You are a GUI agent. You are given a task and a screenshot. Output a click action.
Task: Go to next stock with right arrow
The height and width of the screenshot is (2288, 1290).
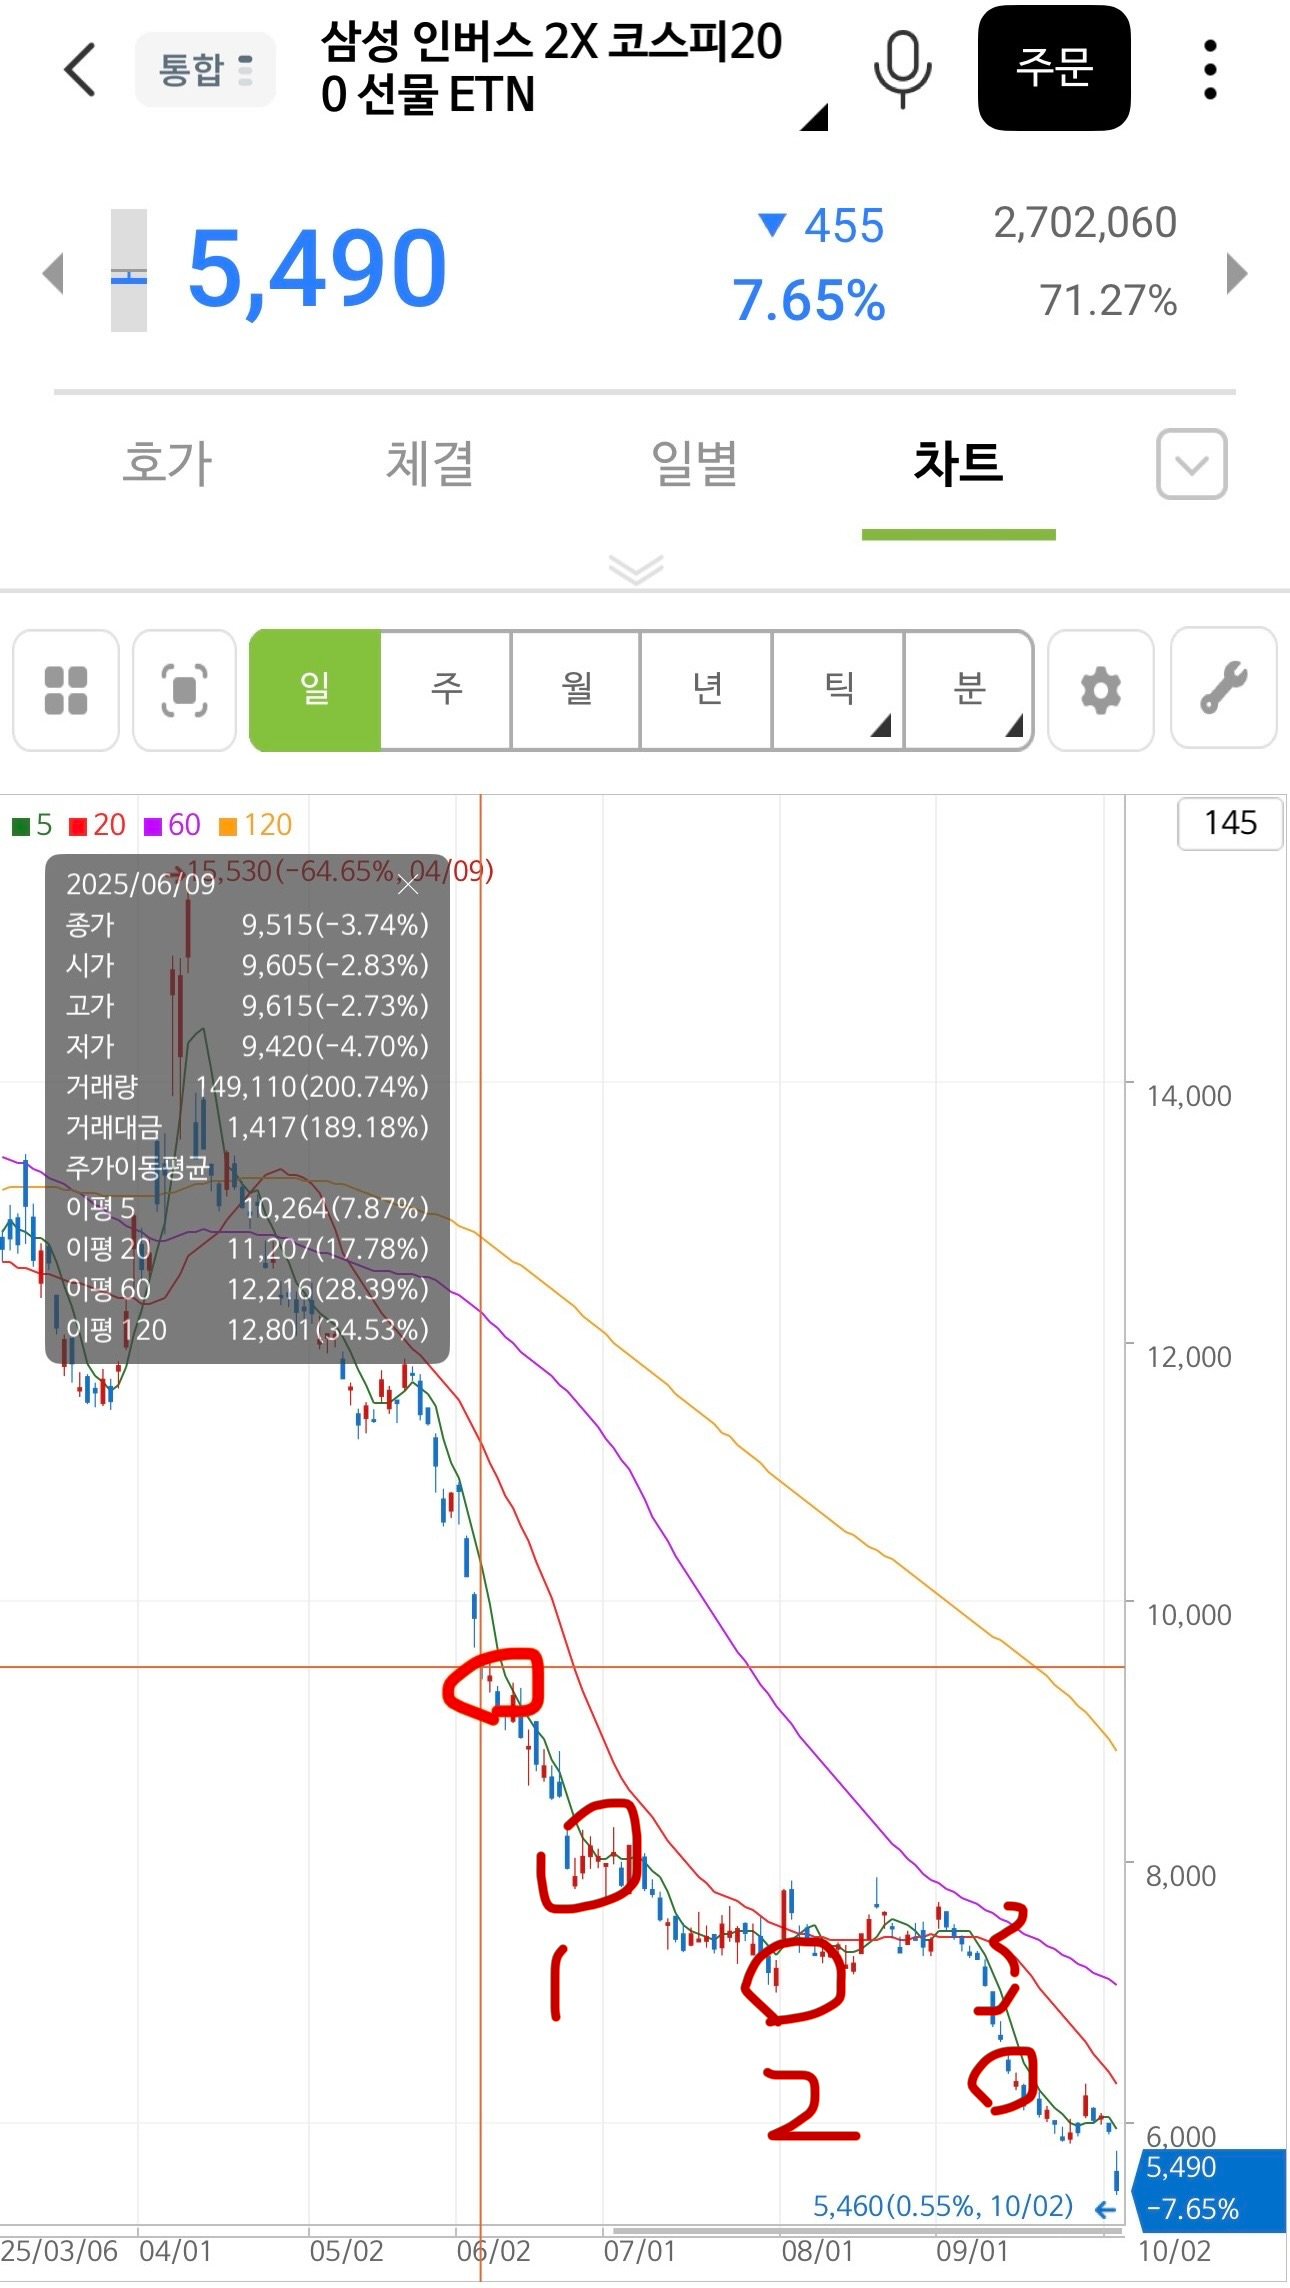[x=1237, y=273]
